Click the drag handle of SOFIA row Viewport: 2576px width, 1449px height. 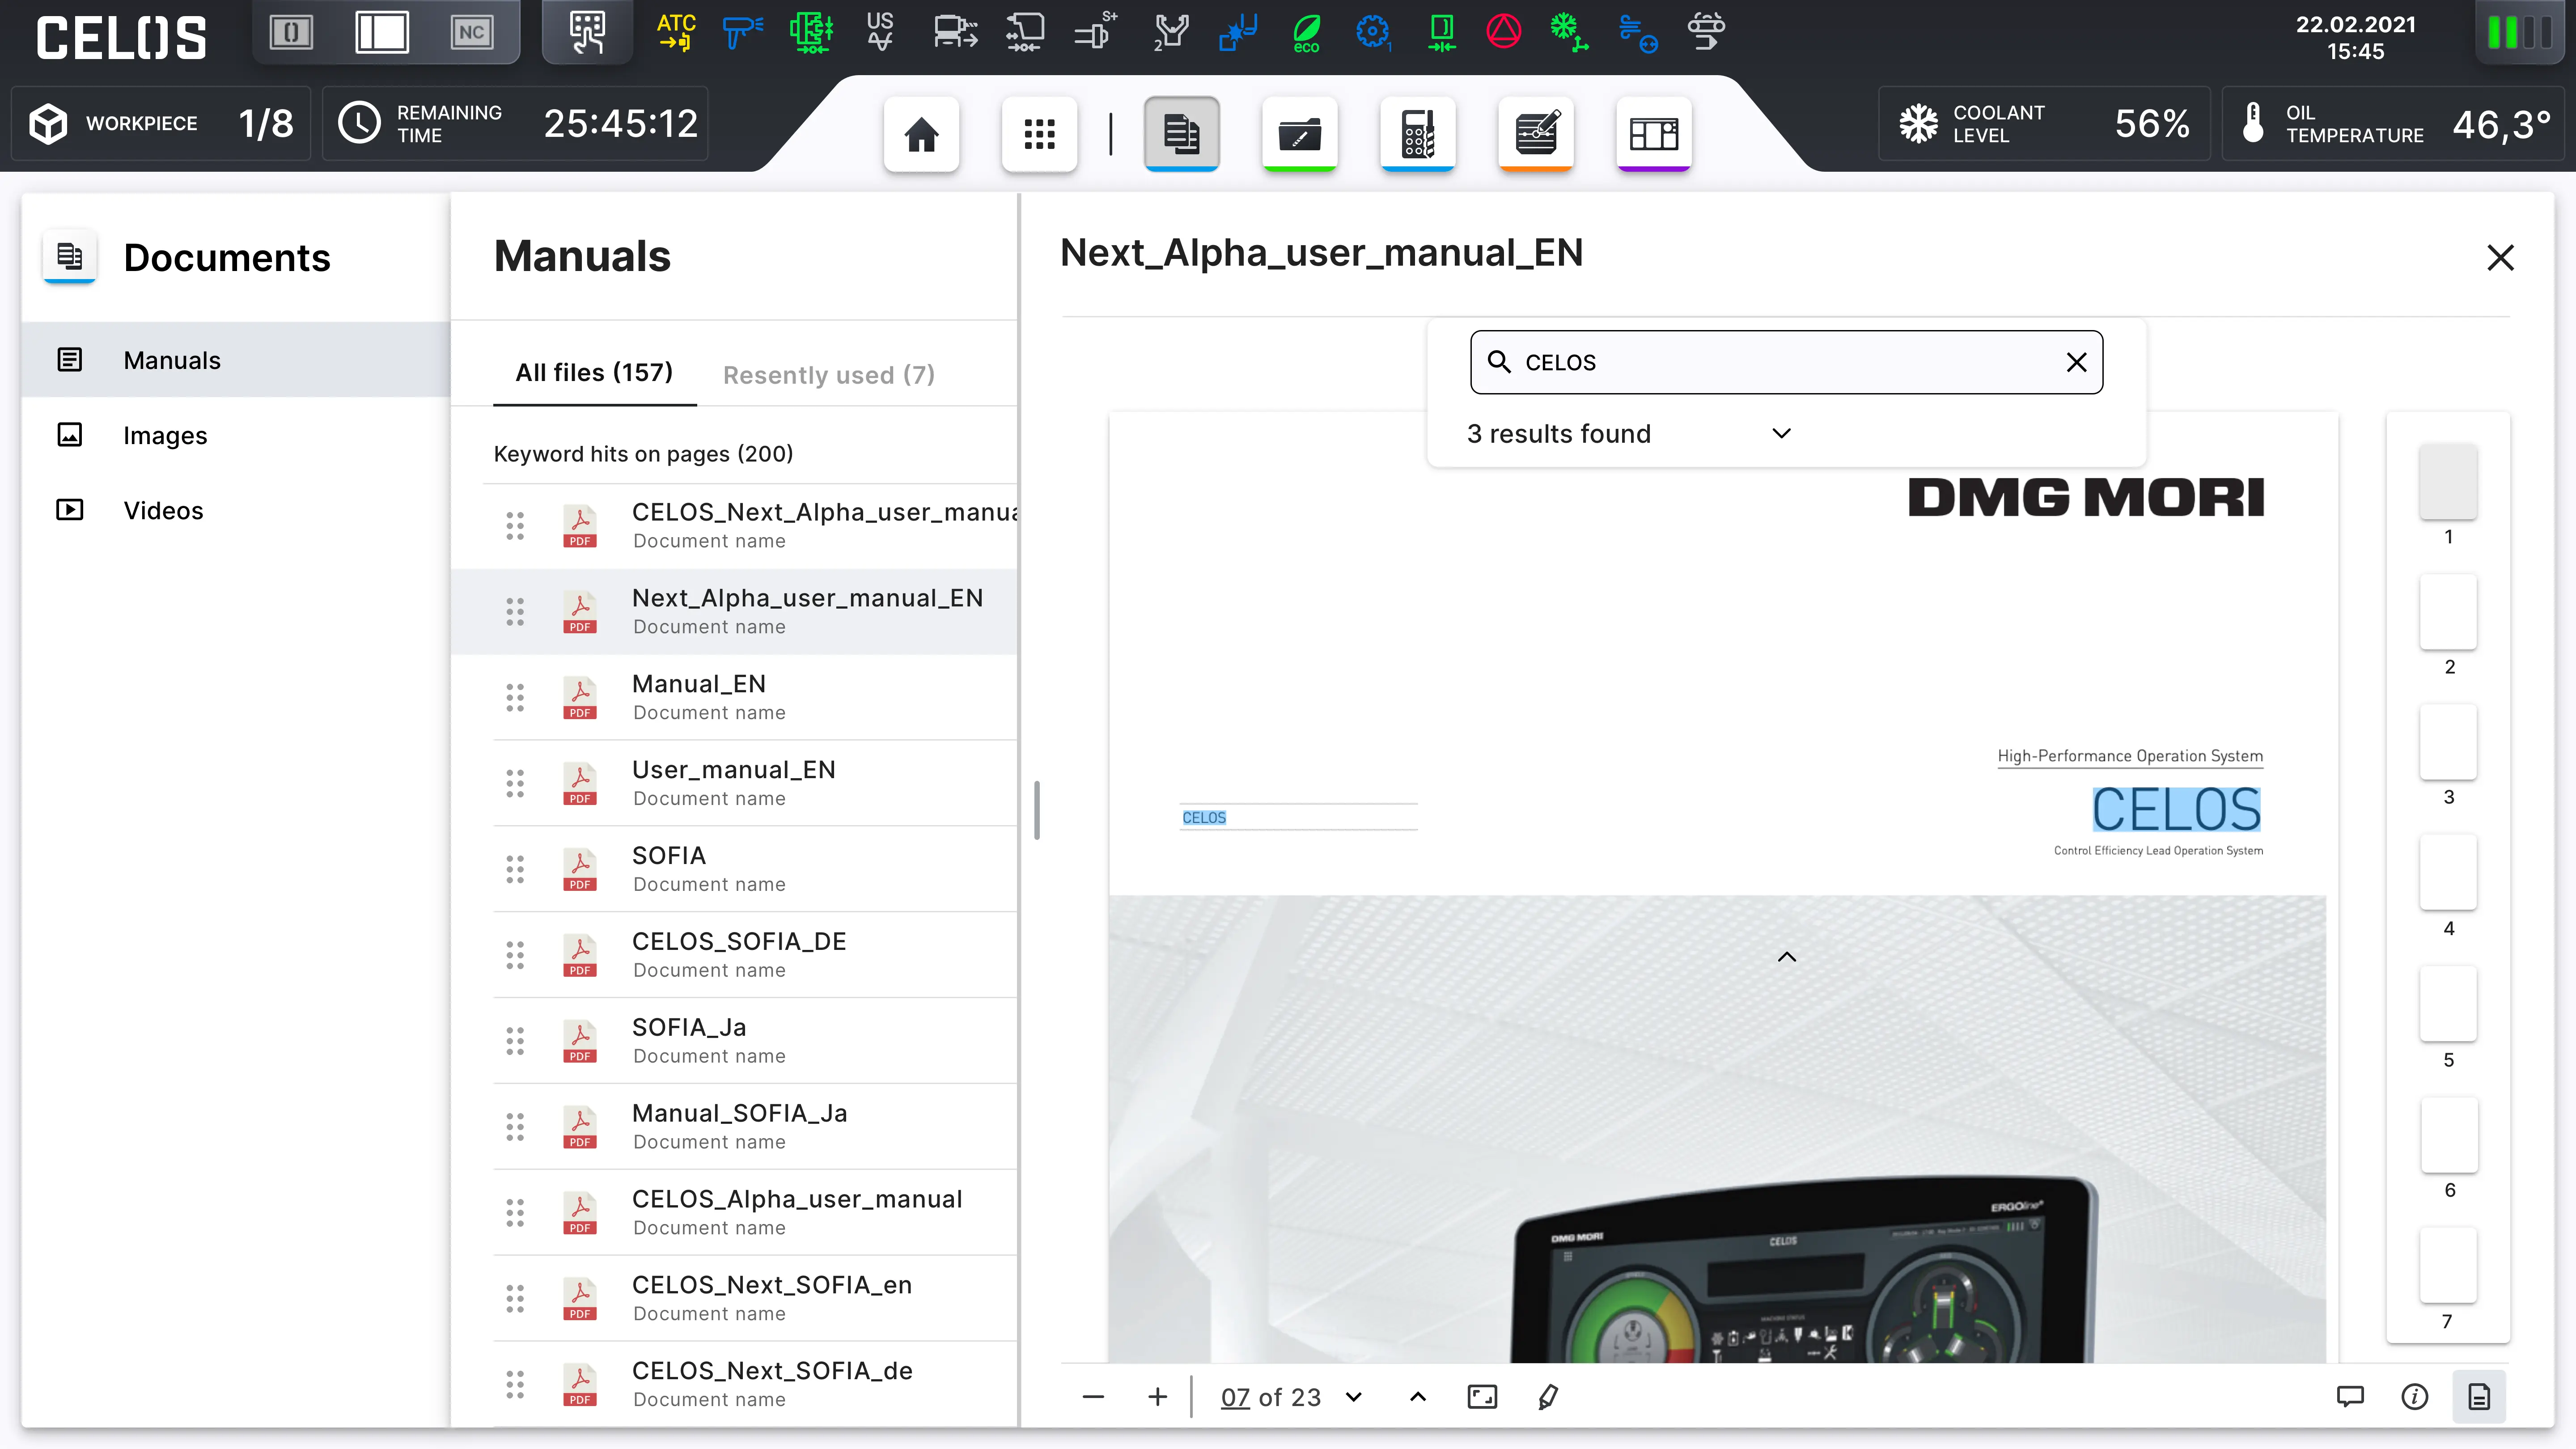pyautogui.click(x=515, y=869)
